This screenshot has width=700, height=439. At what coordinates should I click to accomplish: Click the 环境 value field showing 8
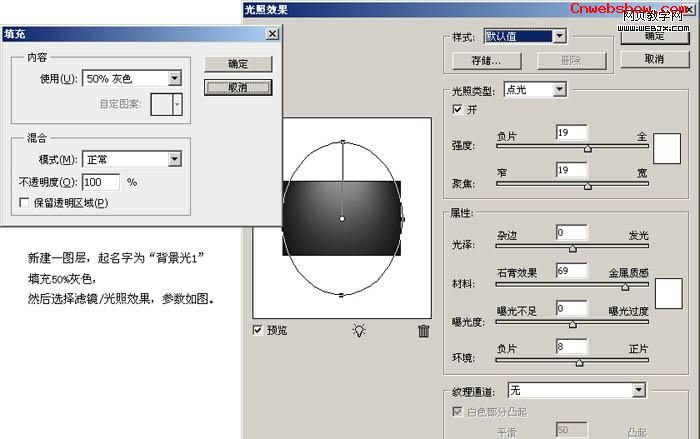[x=571, y=347]
